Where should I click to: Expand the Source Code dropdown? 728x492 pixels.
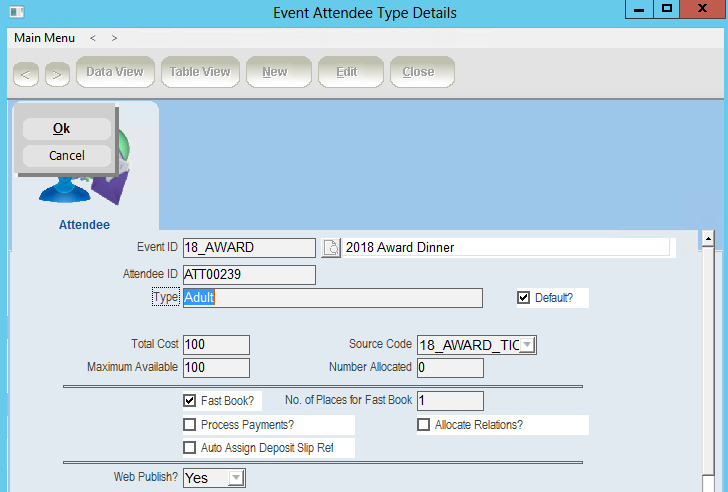point(528,345)
